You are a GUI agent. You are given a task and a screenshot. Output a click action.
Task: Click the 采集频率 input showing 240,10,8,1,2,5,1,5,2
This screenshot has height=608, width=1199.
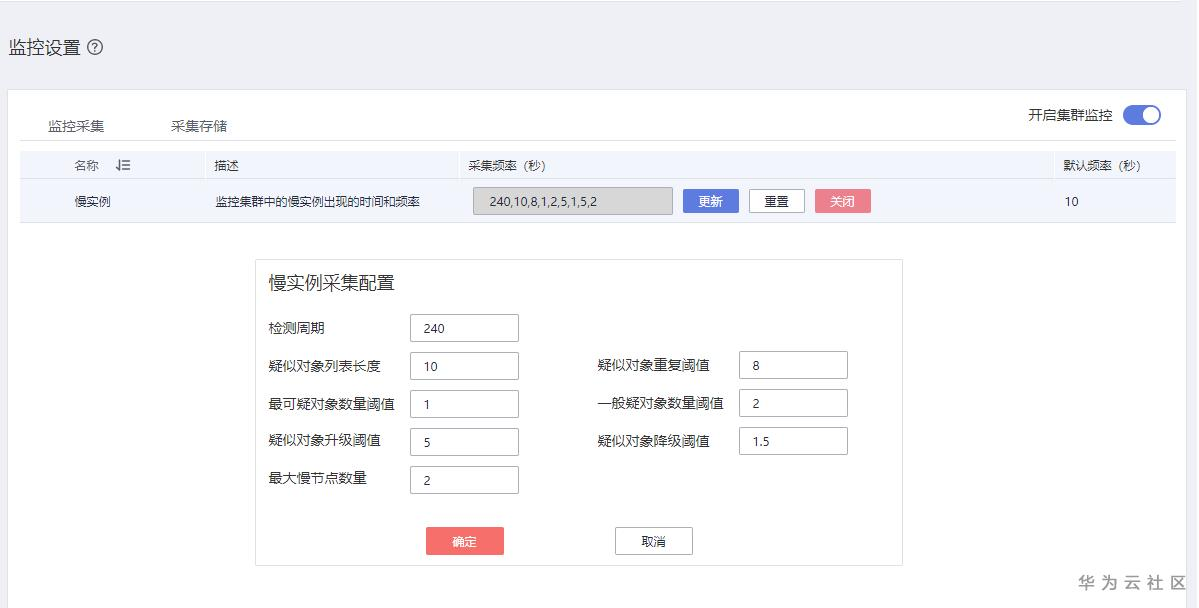click(x=572, y=201)
